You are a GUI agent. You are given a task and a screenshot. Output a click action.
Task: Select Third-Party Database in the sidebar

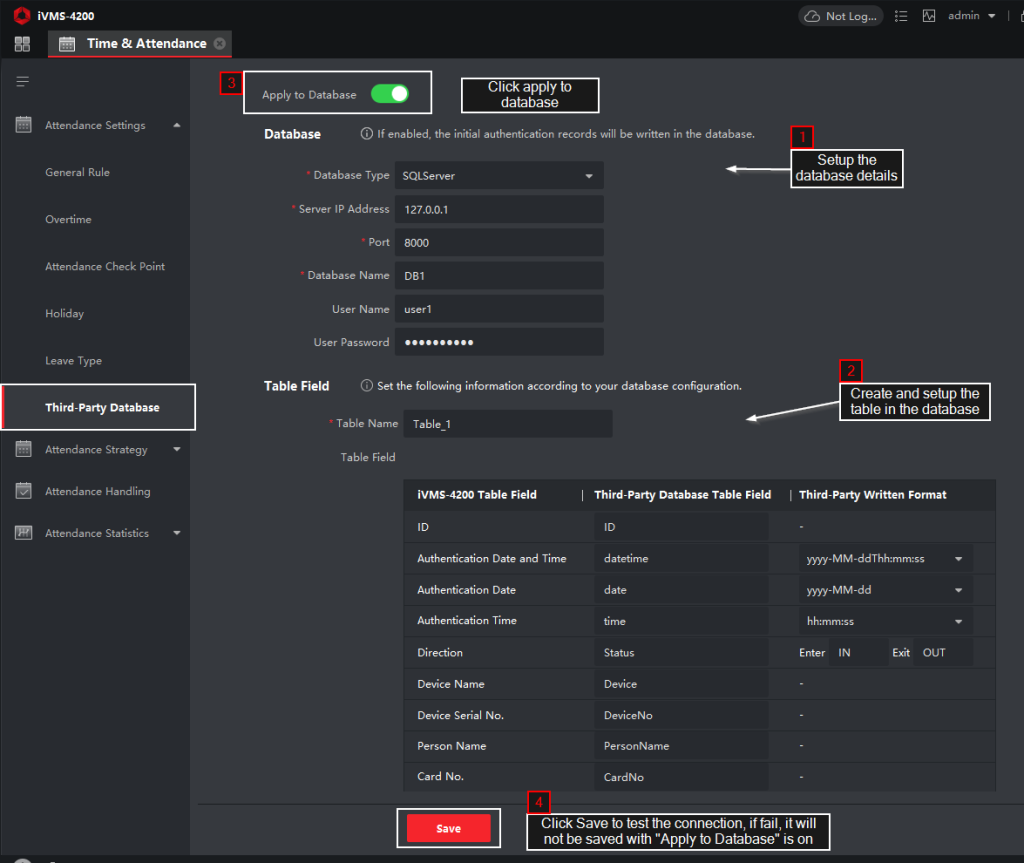click(98, 407)
